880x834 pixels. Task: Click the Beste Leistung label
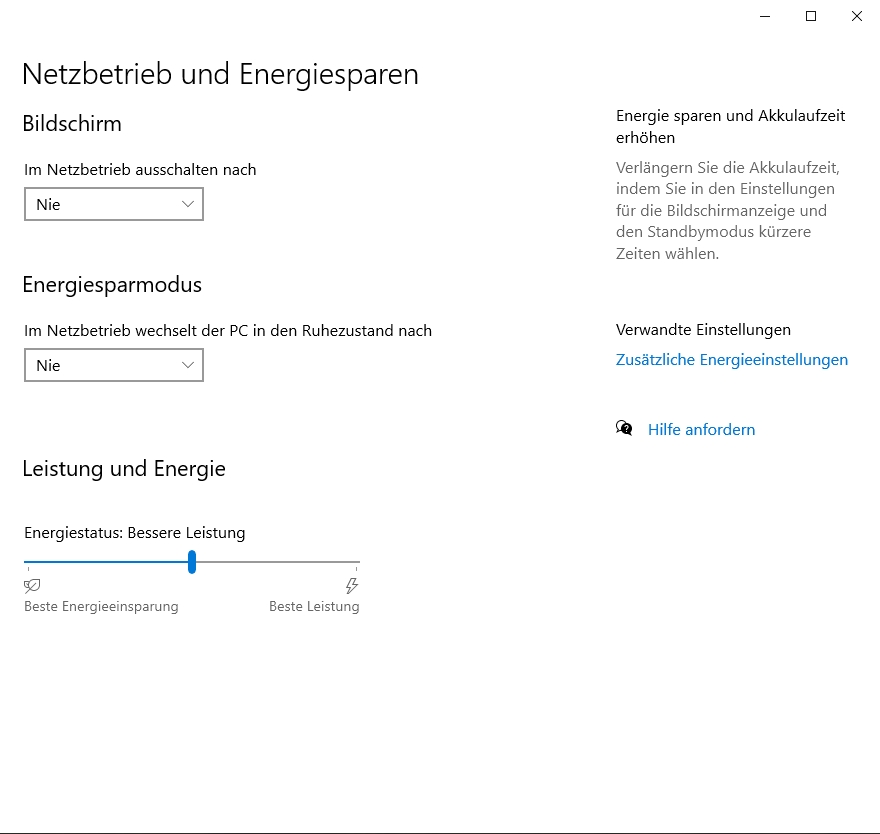point(314,607)
